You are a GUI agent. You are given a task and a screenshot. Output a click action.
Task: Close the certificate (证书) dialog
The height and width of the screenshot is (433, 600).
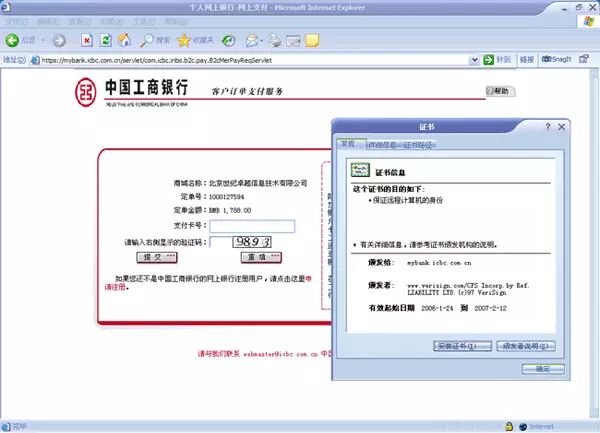[562, 127]
